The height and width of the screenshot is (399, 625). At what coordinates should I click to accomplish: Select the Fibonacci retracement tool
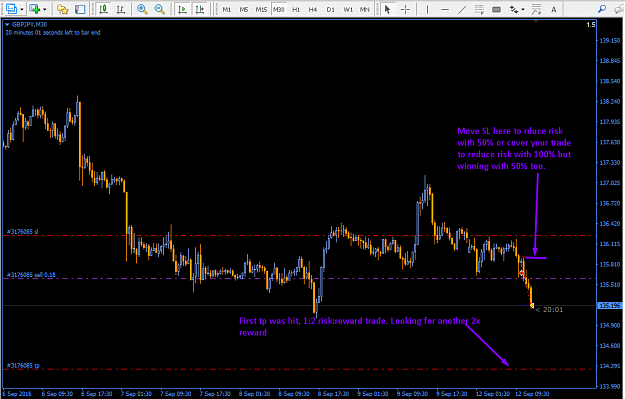[x=479, y=9]
